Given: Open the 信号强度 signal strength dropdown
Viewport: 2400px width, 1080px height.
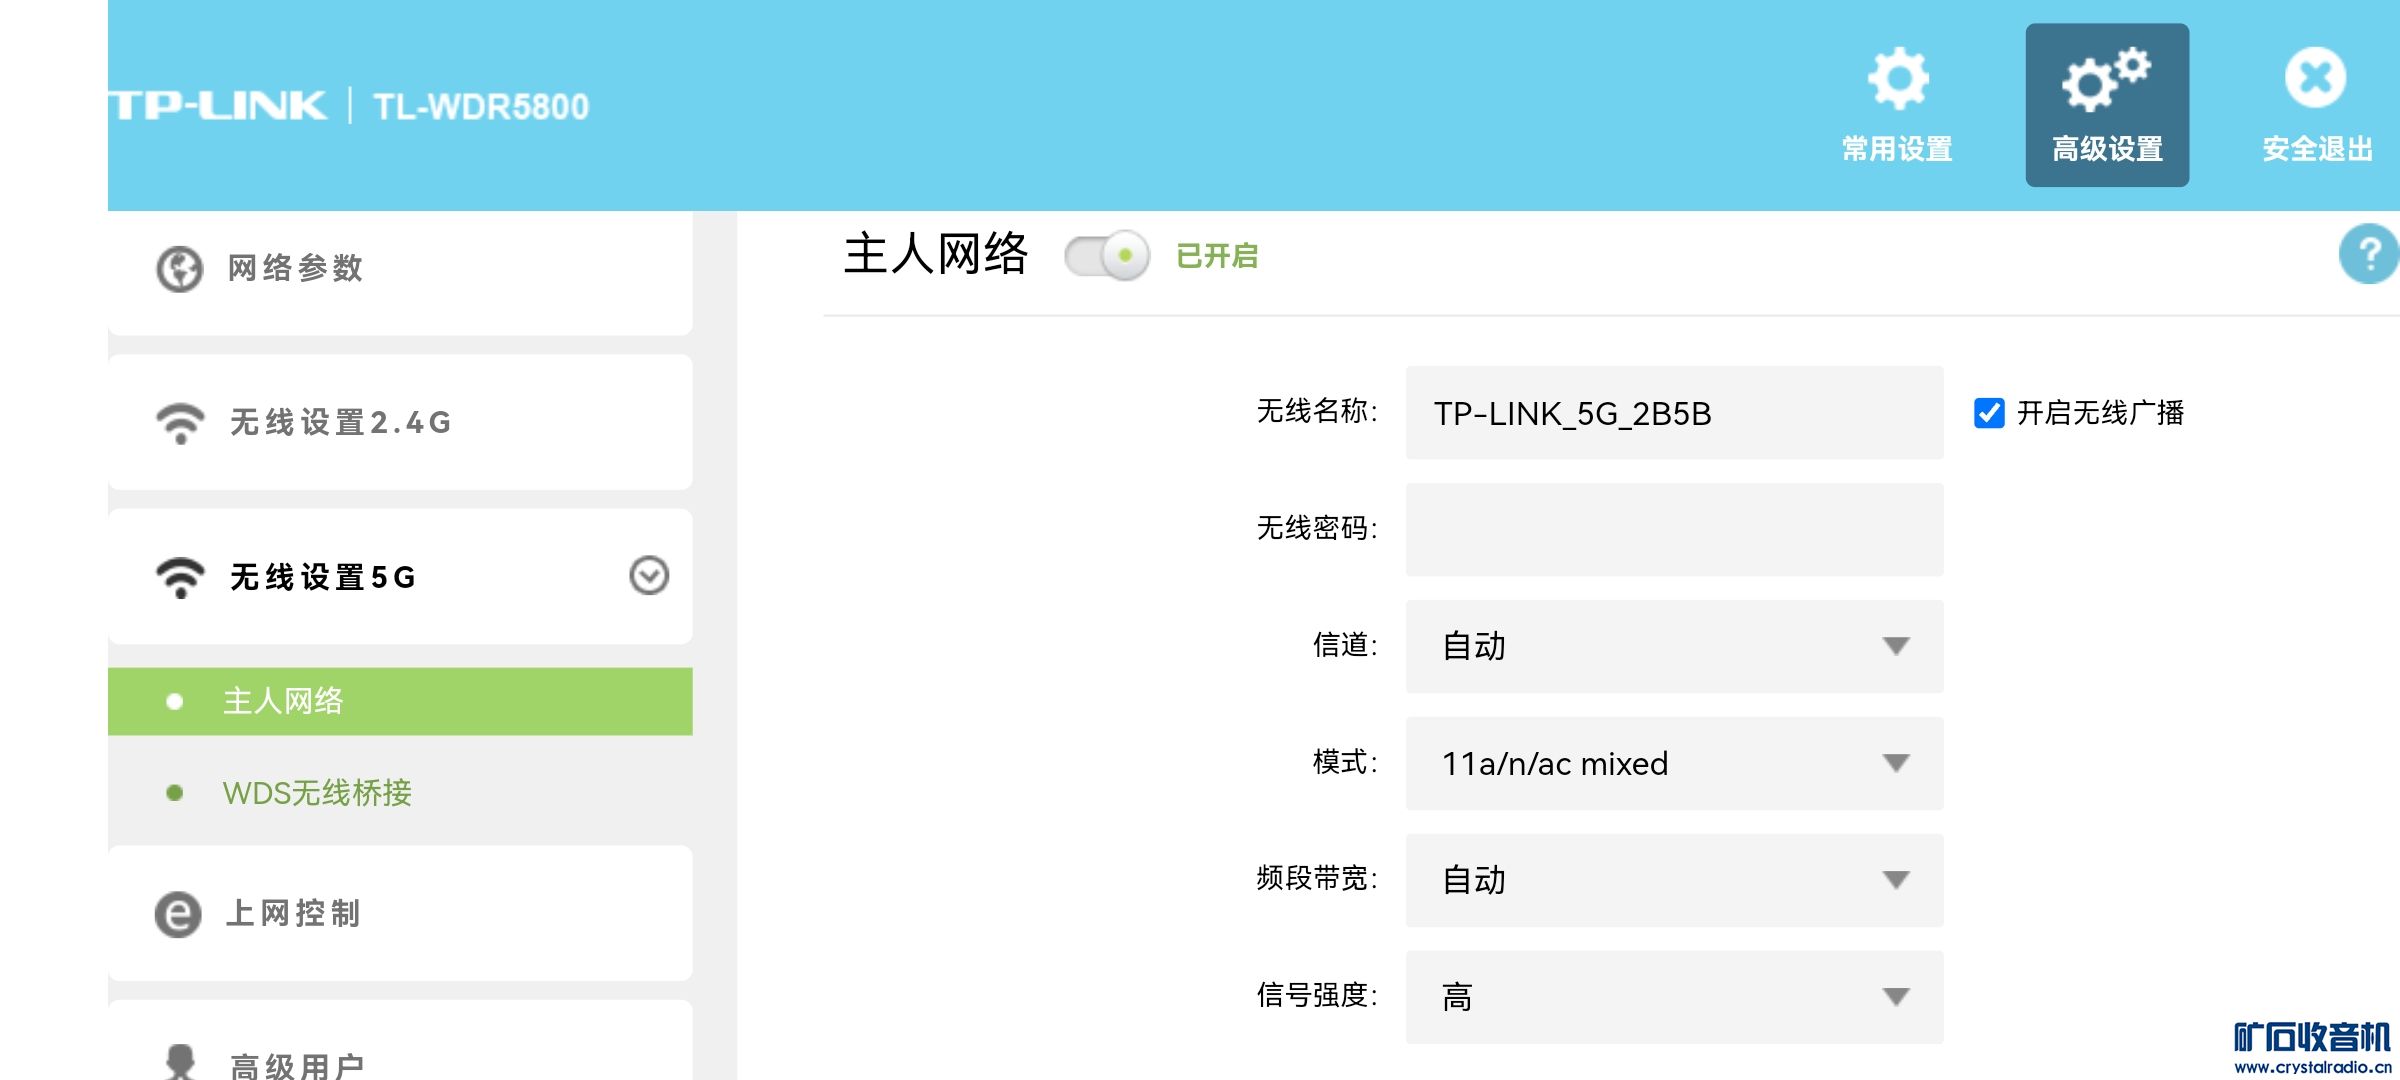Looking at the screenshot, I should click(x=1674, y=997).
